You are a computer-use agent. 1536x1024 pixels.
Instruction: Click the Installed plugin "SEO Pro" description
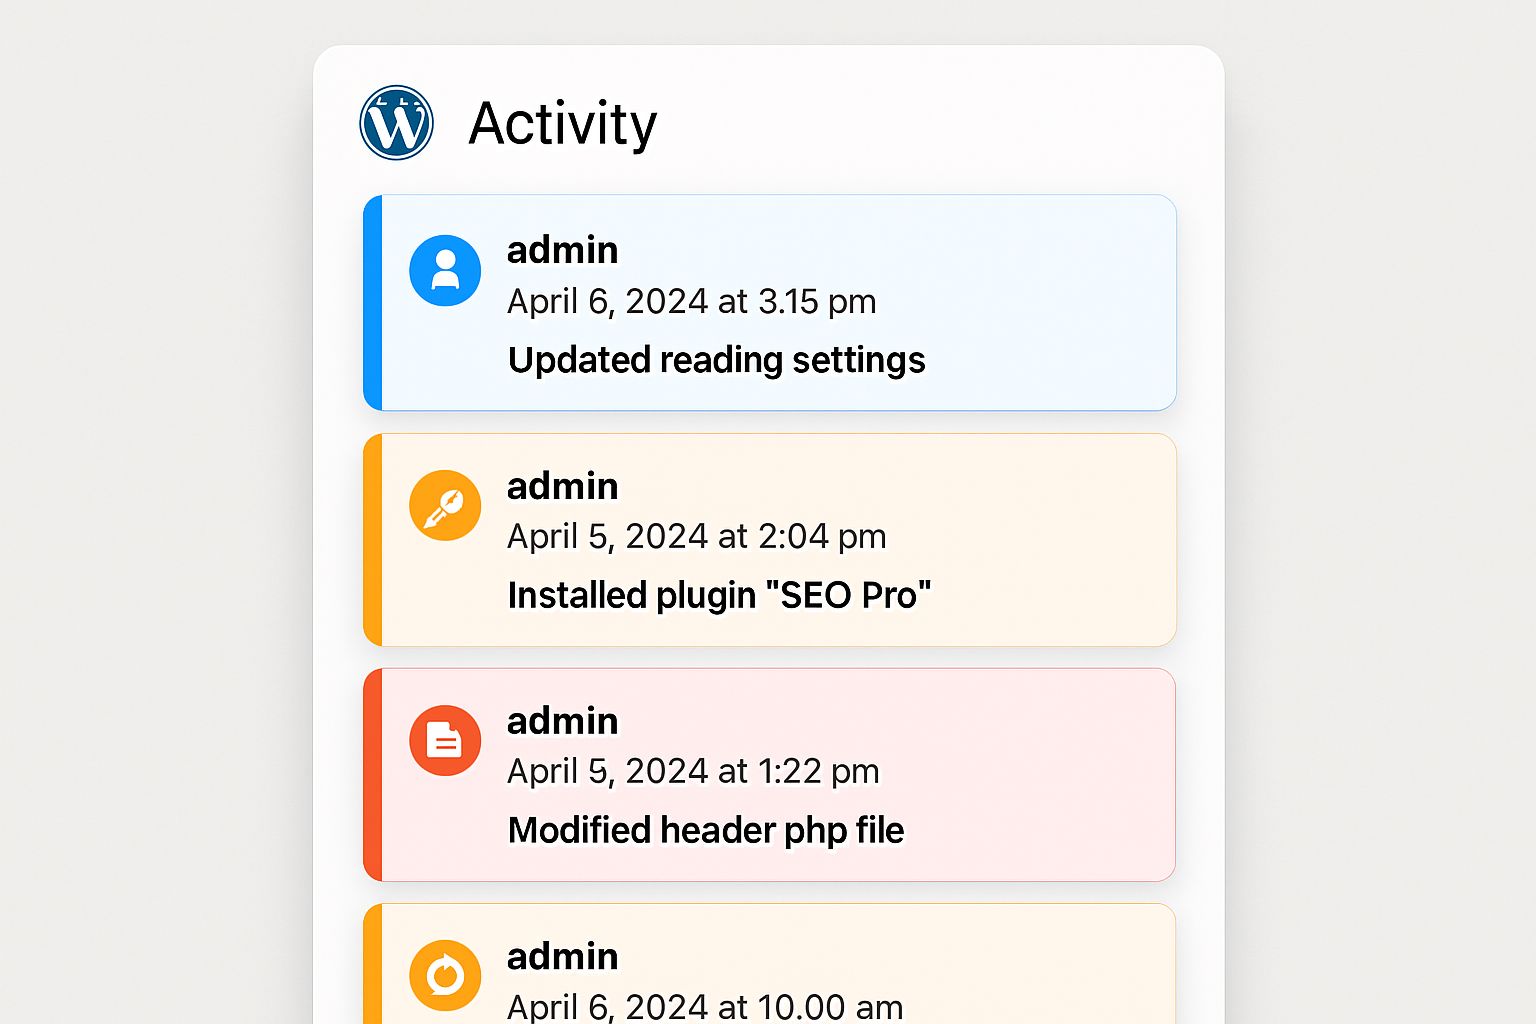pos(719,595)
